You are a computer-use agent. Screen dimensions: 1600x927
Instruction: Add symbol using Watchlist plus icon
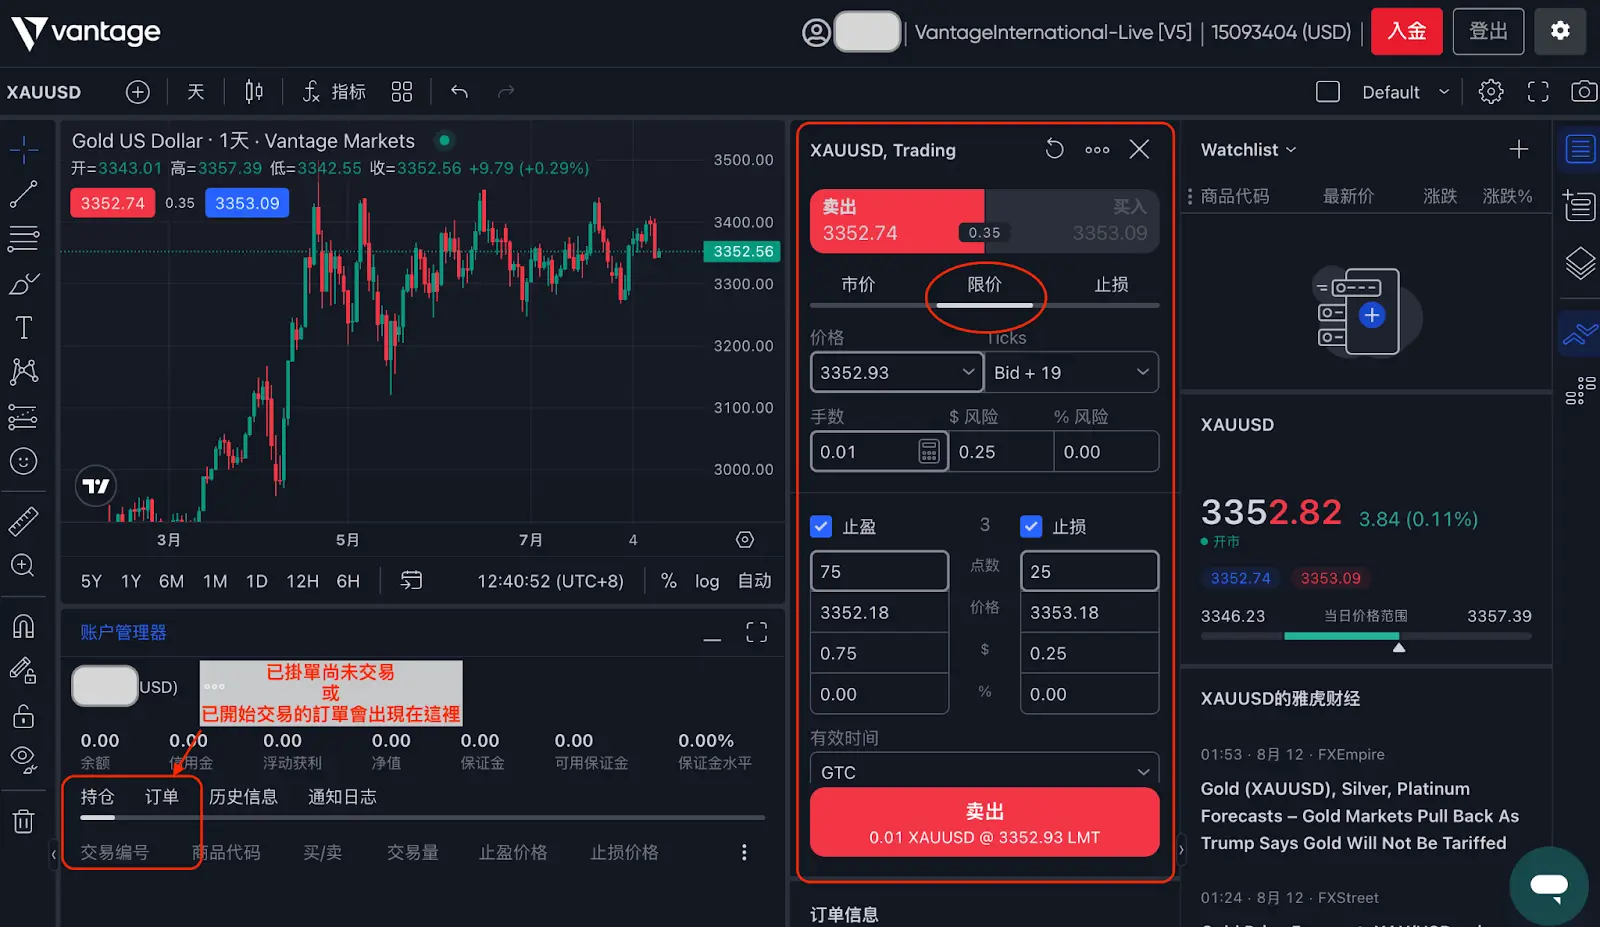pyautogui.click(x=1518, y=150)
